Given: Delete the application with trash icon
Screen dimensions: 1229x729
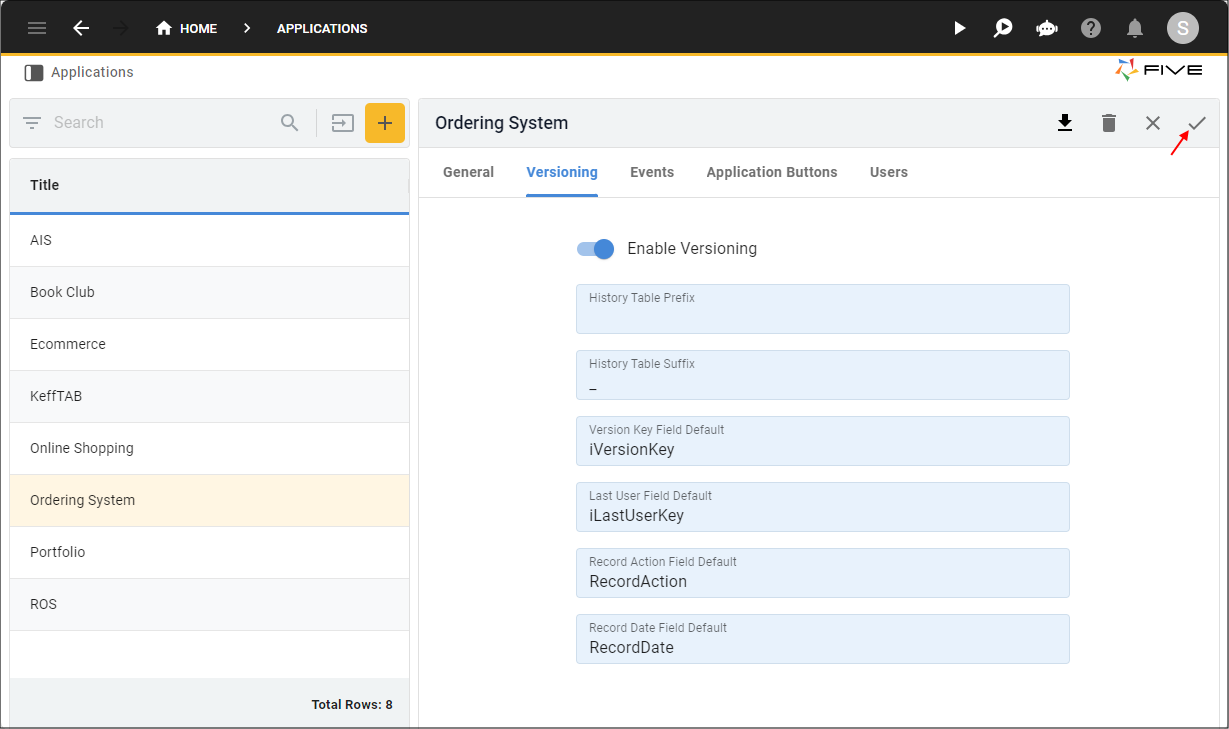Looking at the screenshot, I should click(x=1109, y=123).
